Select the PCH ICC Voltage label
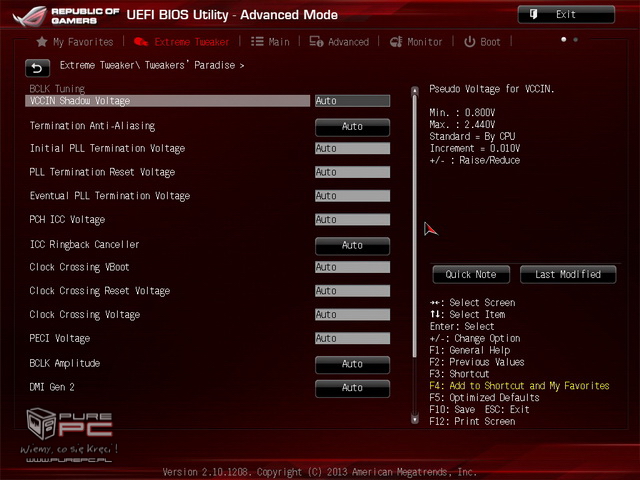Viewport: 640px width, 480px height. point(67,220)
